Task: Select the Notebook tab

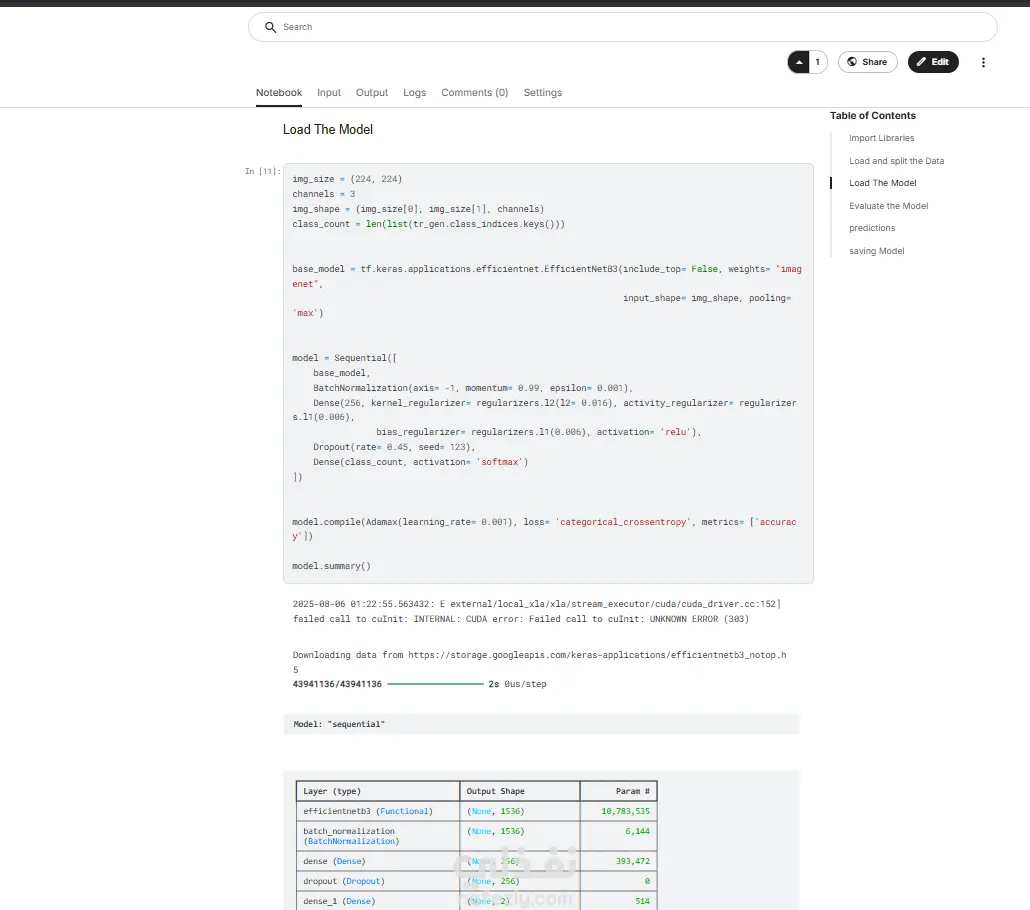Action: click(x=279, y=93)
